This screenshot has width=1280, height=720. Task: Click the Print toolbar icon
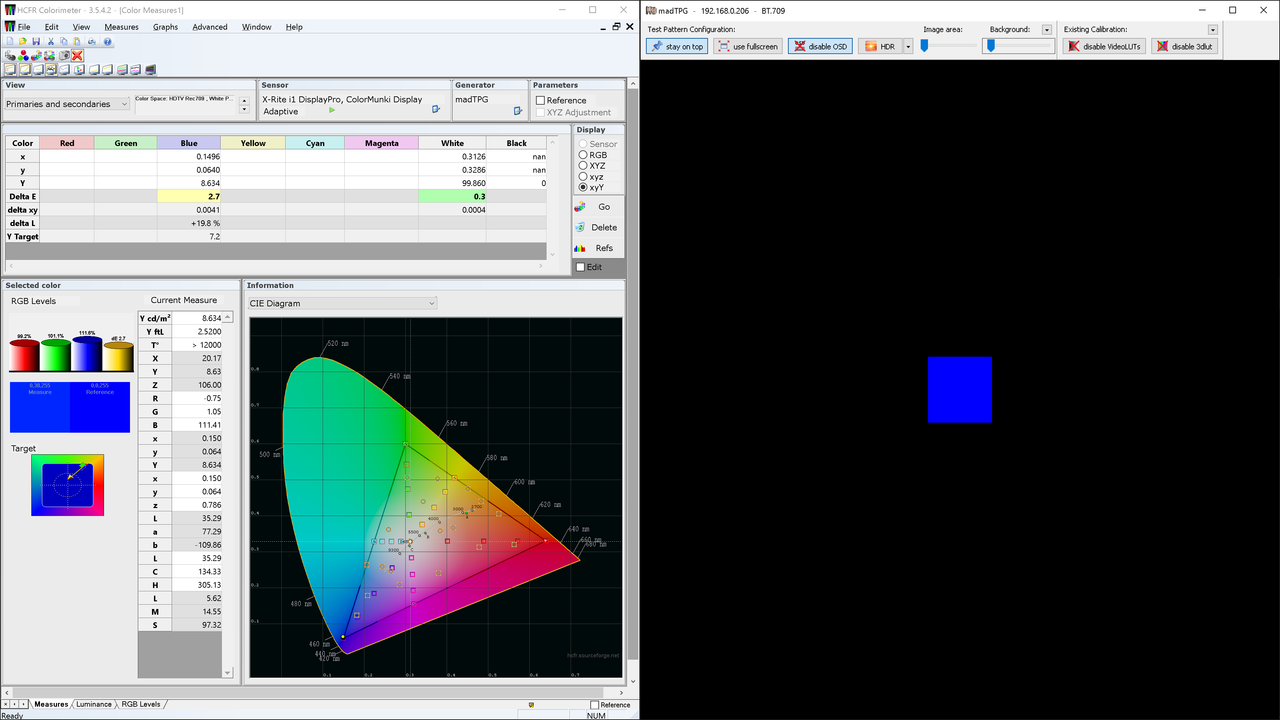[x=92, y=41]
